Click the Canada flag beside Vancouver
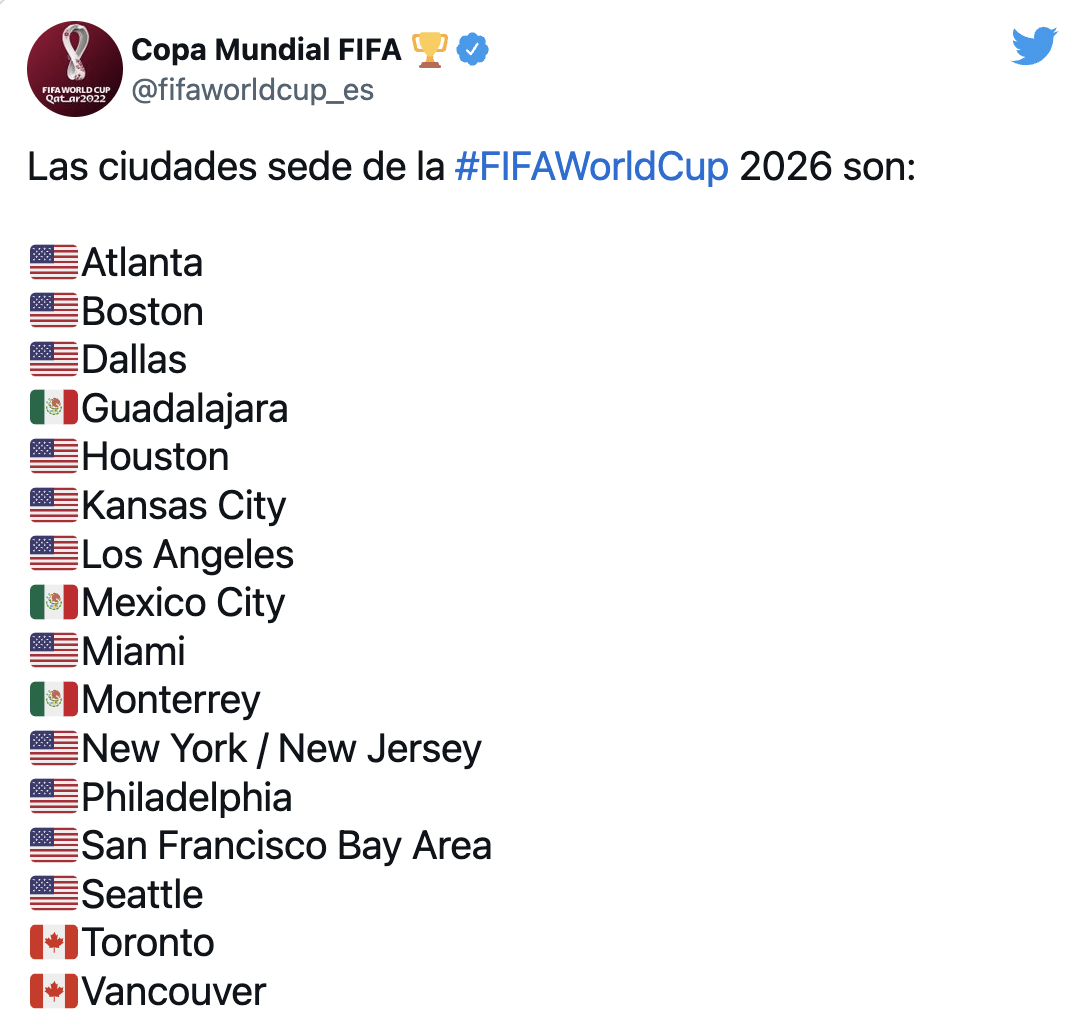Screen dimensions: 1074x1026 [54, 991]
